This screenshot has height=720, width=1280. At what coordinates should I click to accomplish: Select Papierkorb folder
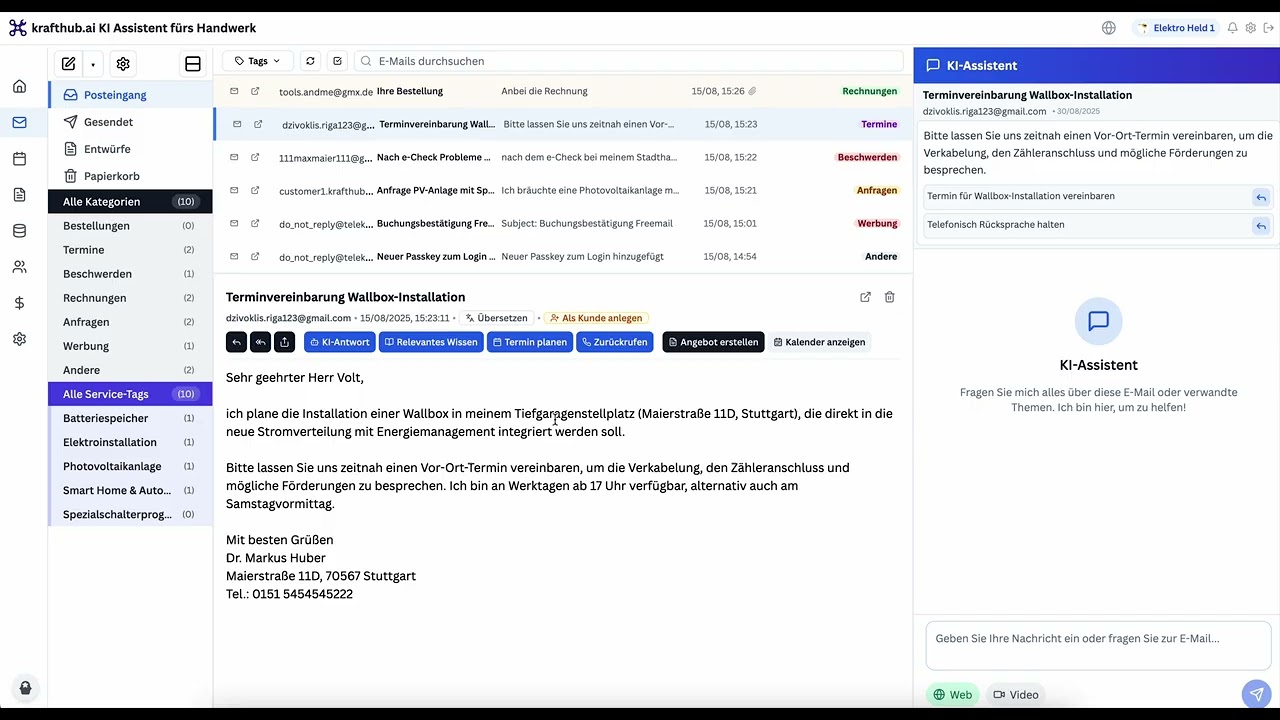pos(130,176)
